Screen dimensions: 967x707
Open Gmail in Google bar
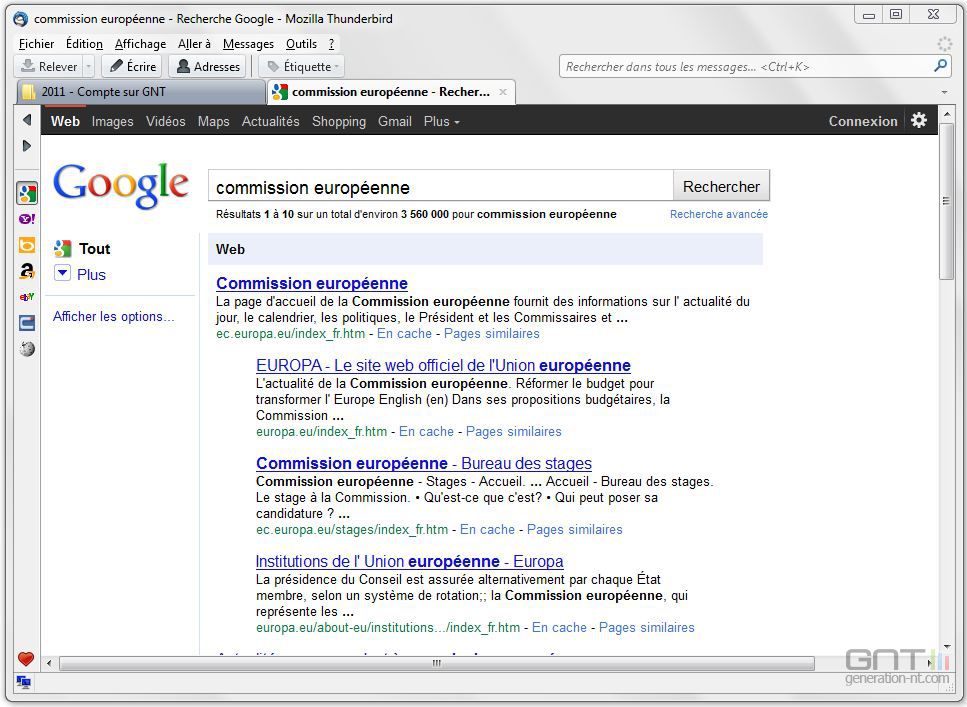pyautogui.click(x=395, y=122)
